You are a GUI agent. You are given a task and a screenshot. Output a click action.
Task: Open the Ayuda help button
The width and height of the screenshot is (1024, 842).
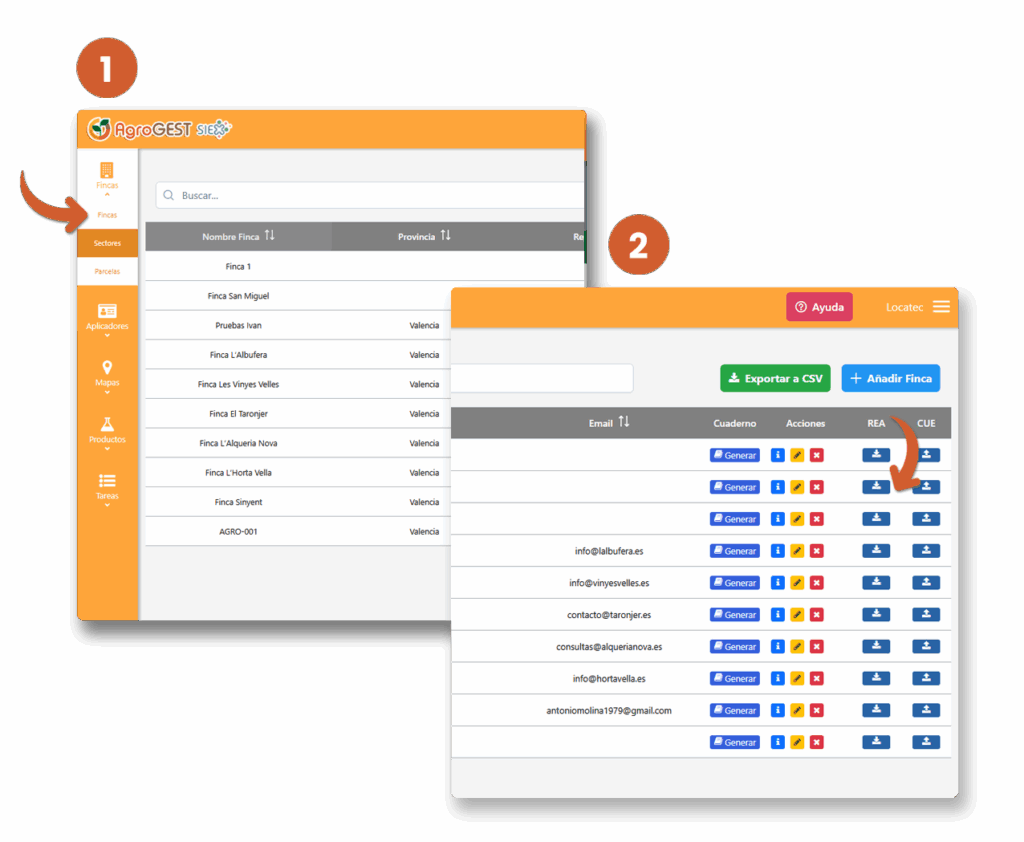(x=819, y=307)
